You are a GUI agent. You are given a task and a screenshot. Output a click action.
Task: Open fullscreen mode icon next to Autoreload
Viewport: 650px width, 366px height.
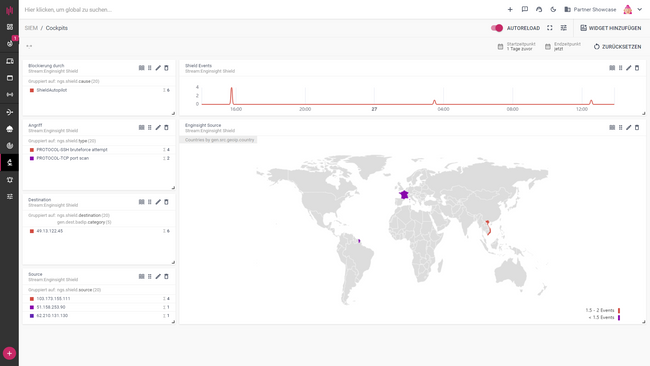(x=550, y=28)
